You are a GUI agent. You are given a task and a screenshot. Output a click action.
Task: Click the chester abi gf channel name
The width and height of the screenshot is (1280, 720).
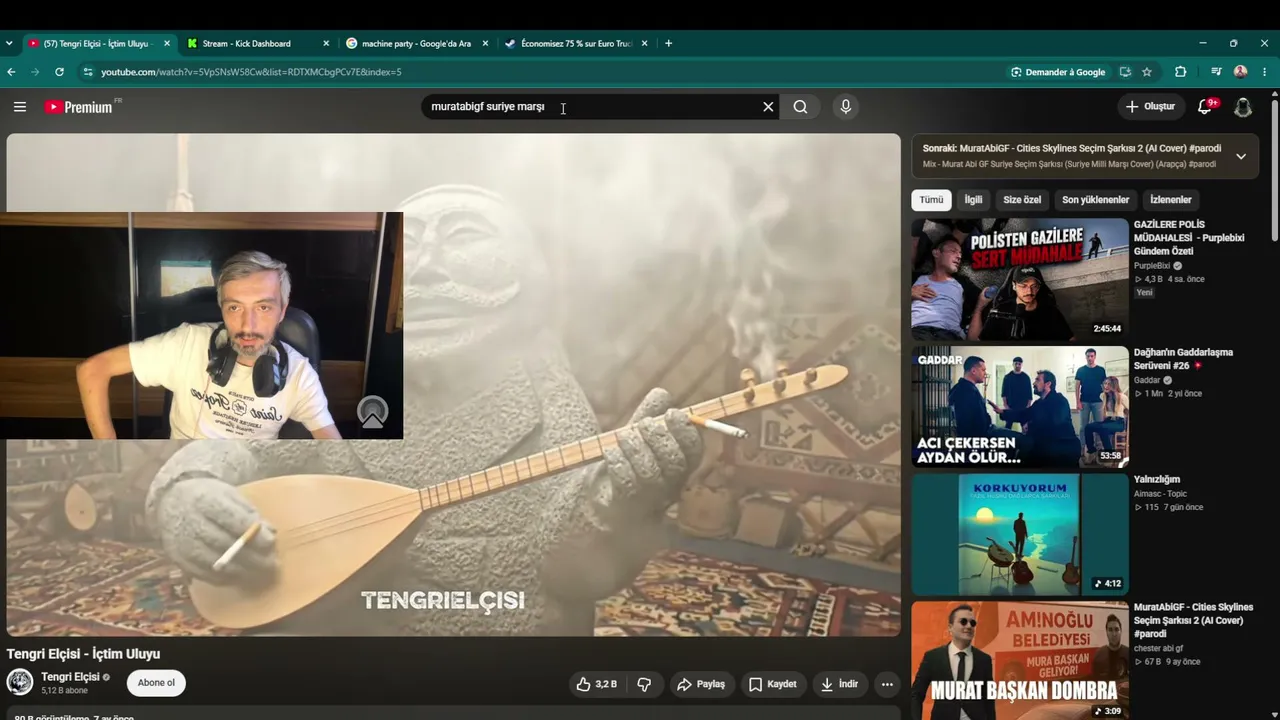click(1159, 648)
